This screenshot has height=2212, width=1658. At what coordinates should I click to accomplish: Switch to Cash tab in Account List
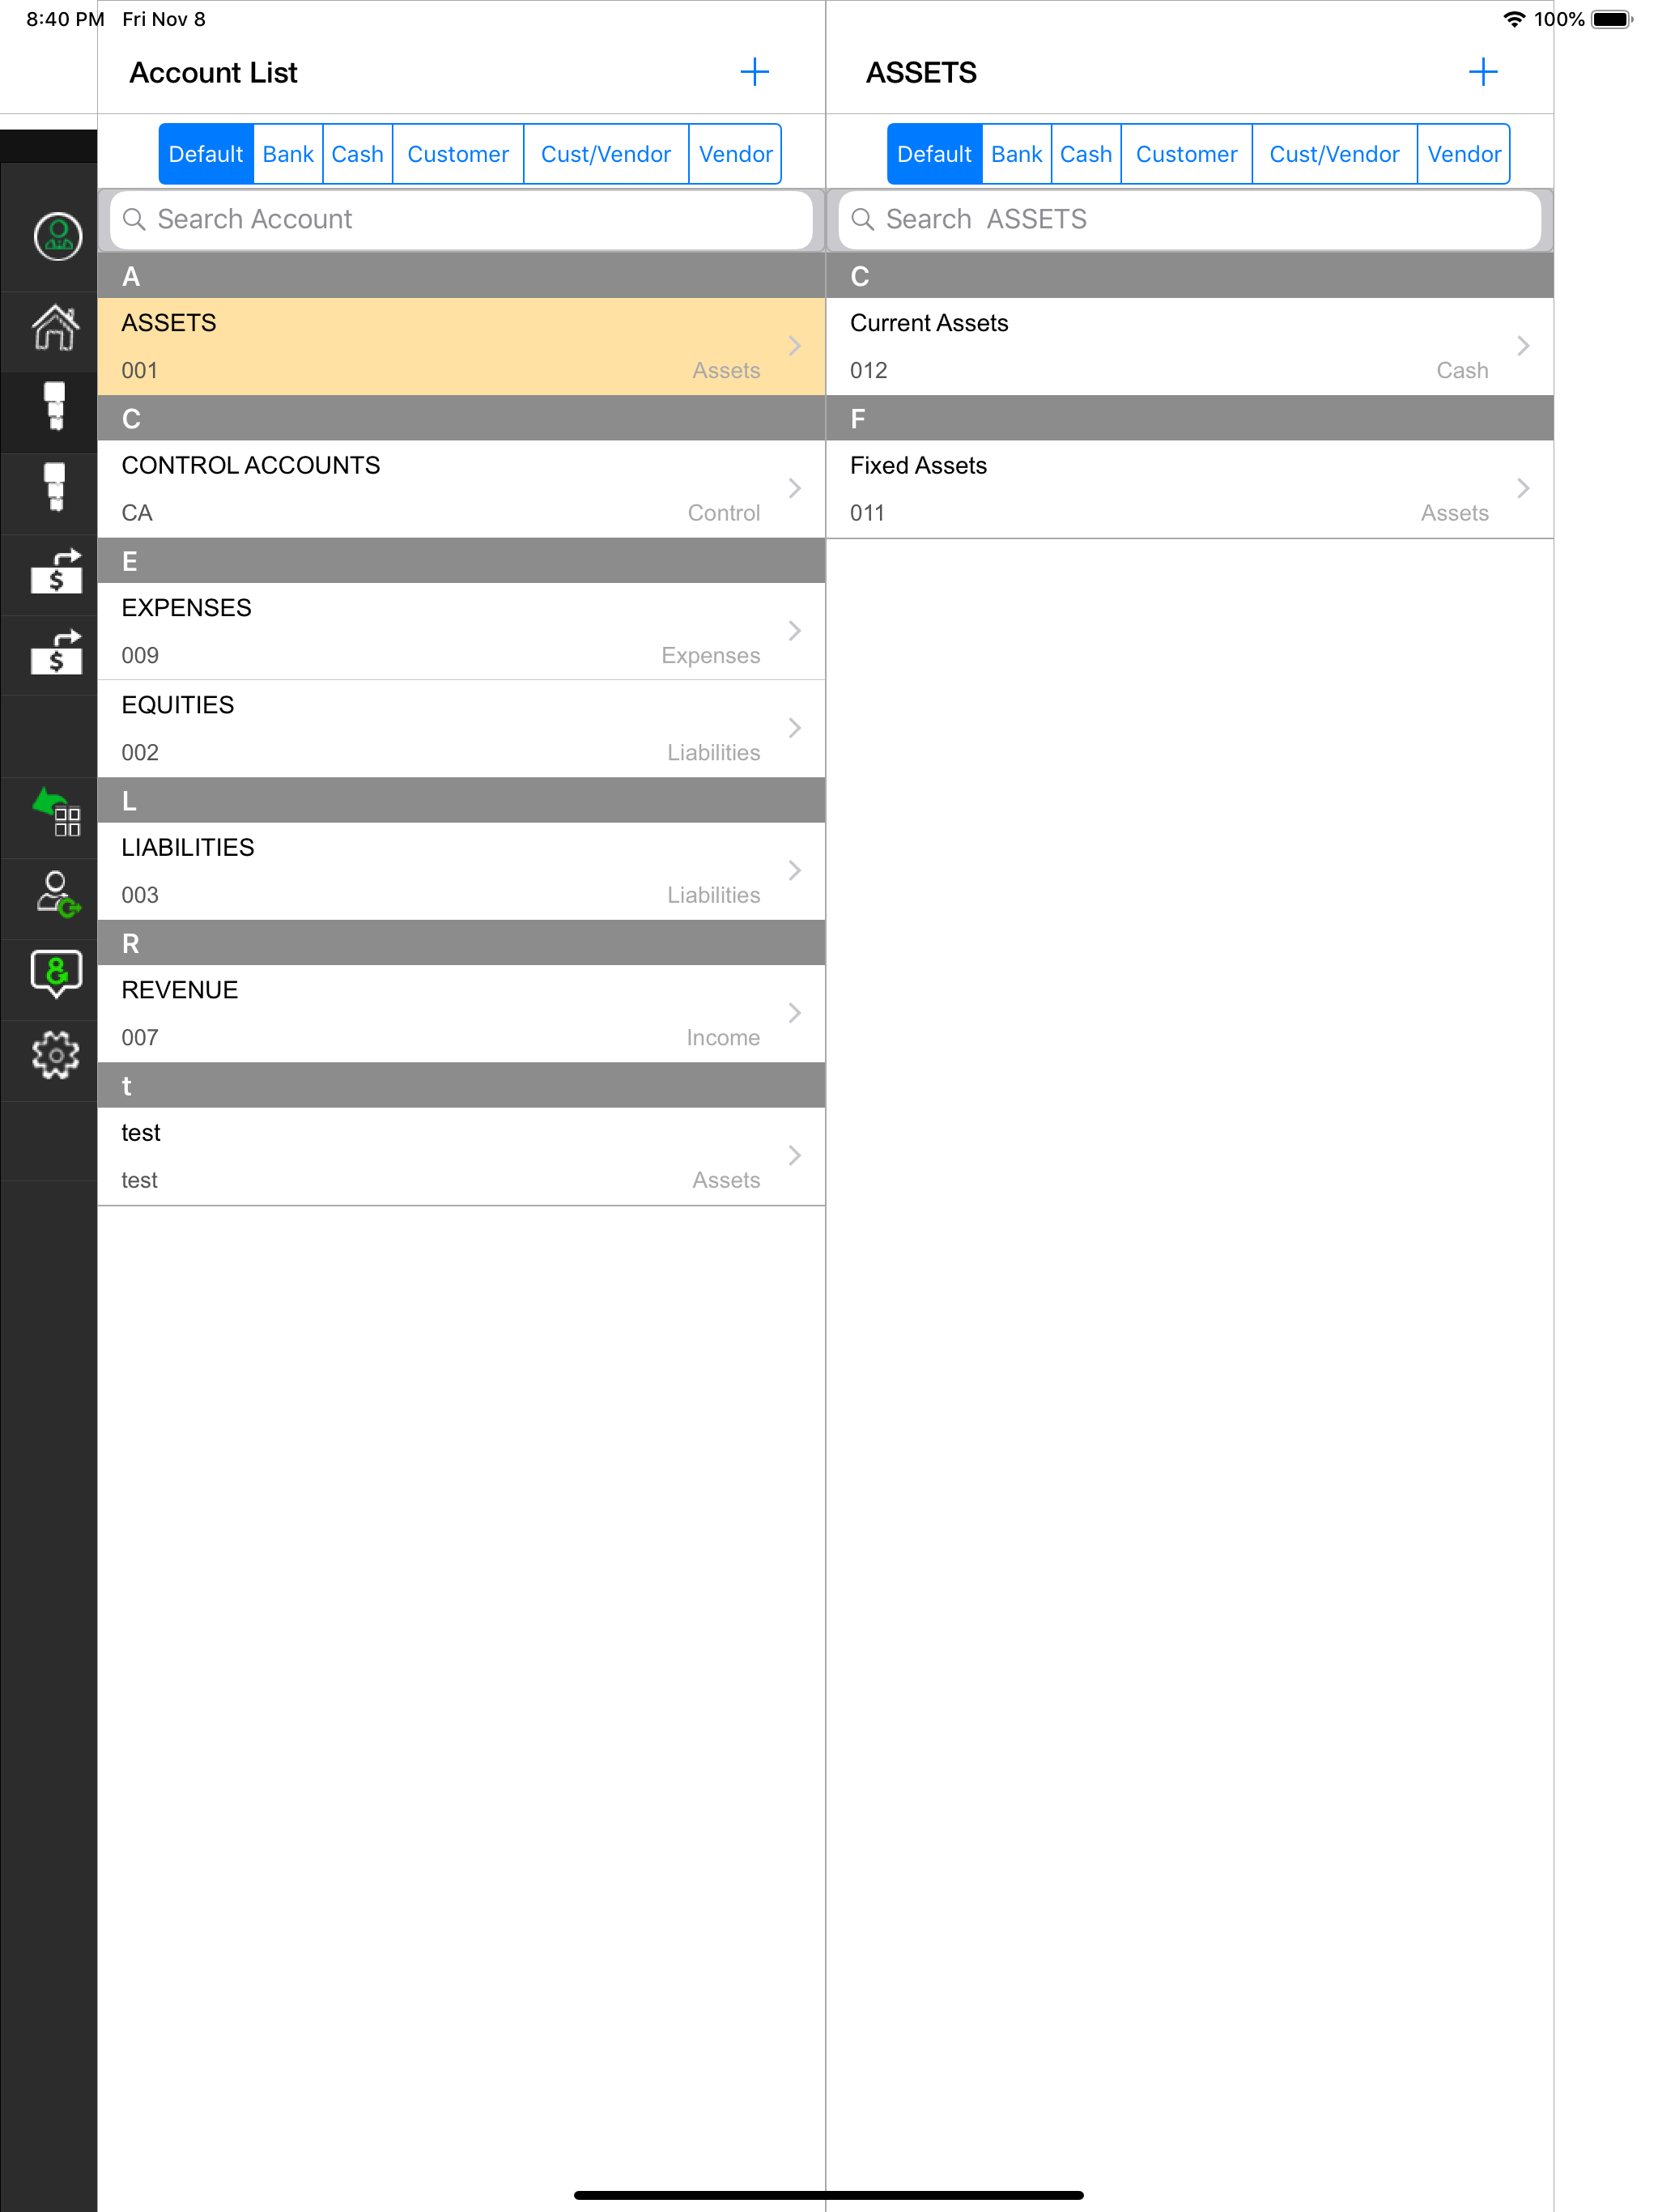[358, 154]
